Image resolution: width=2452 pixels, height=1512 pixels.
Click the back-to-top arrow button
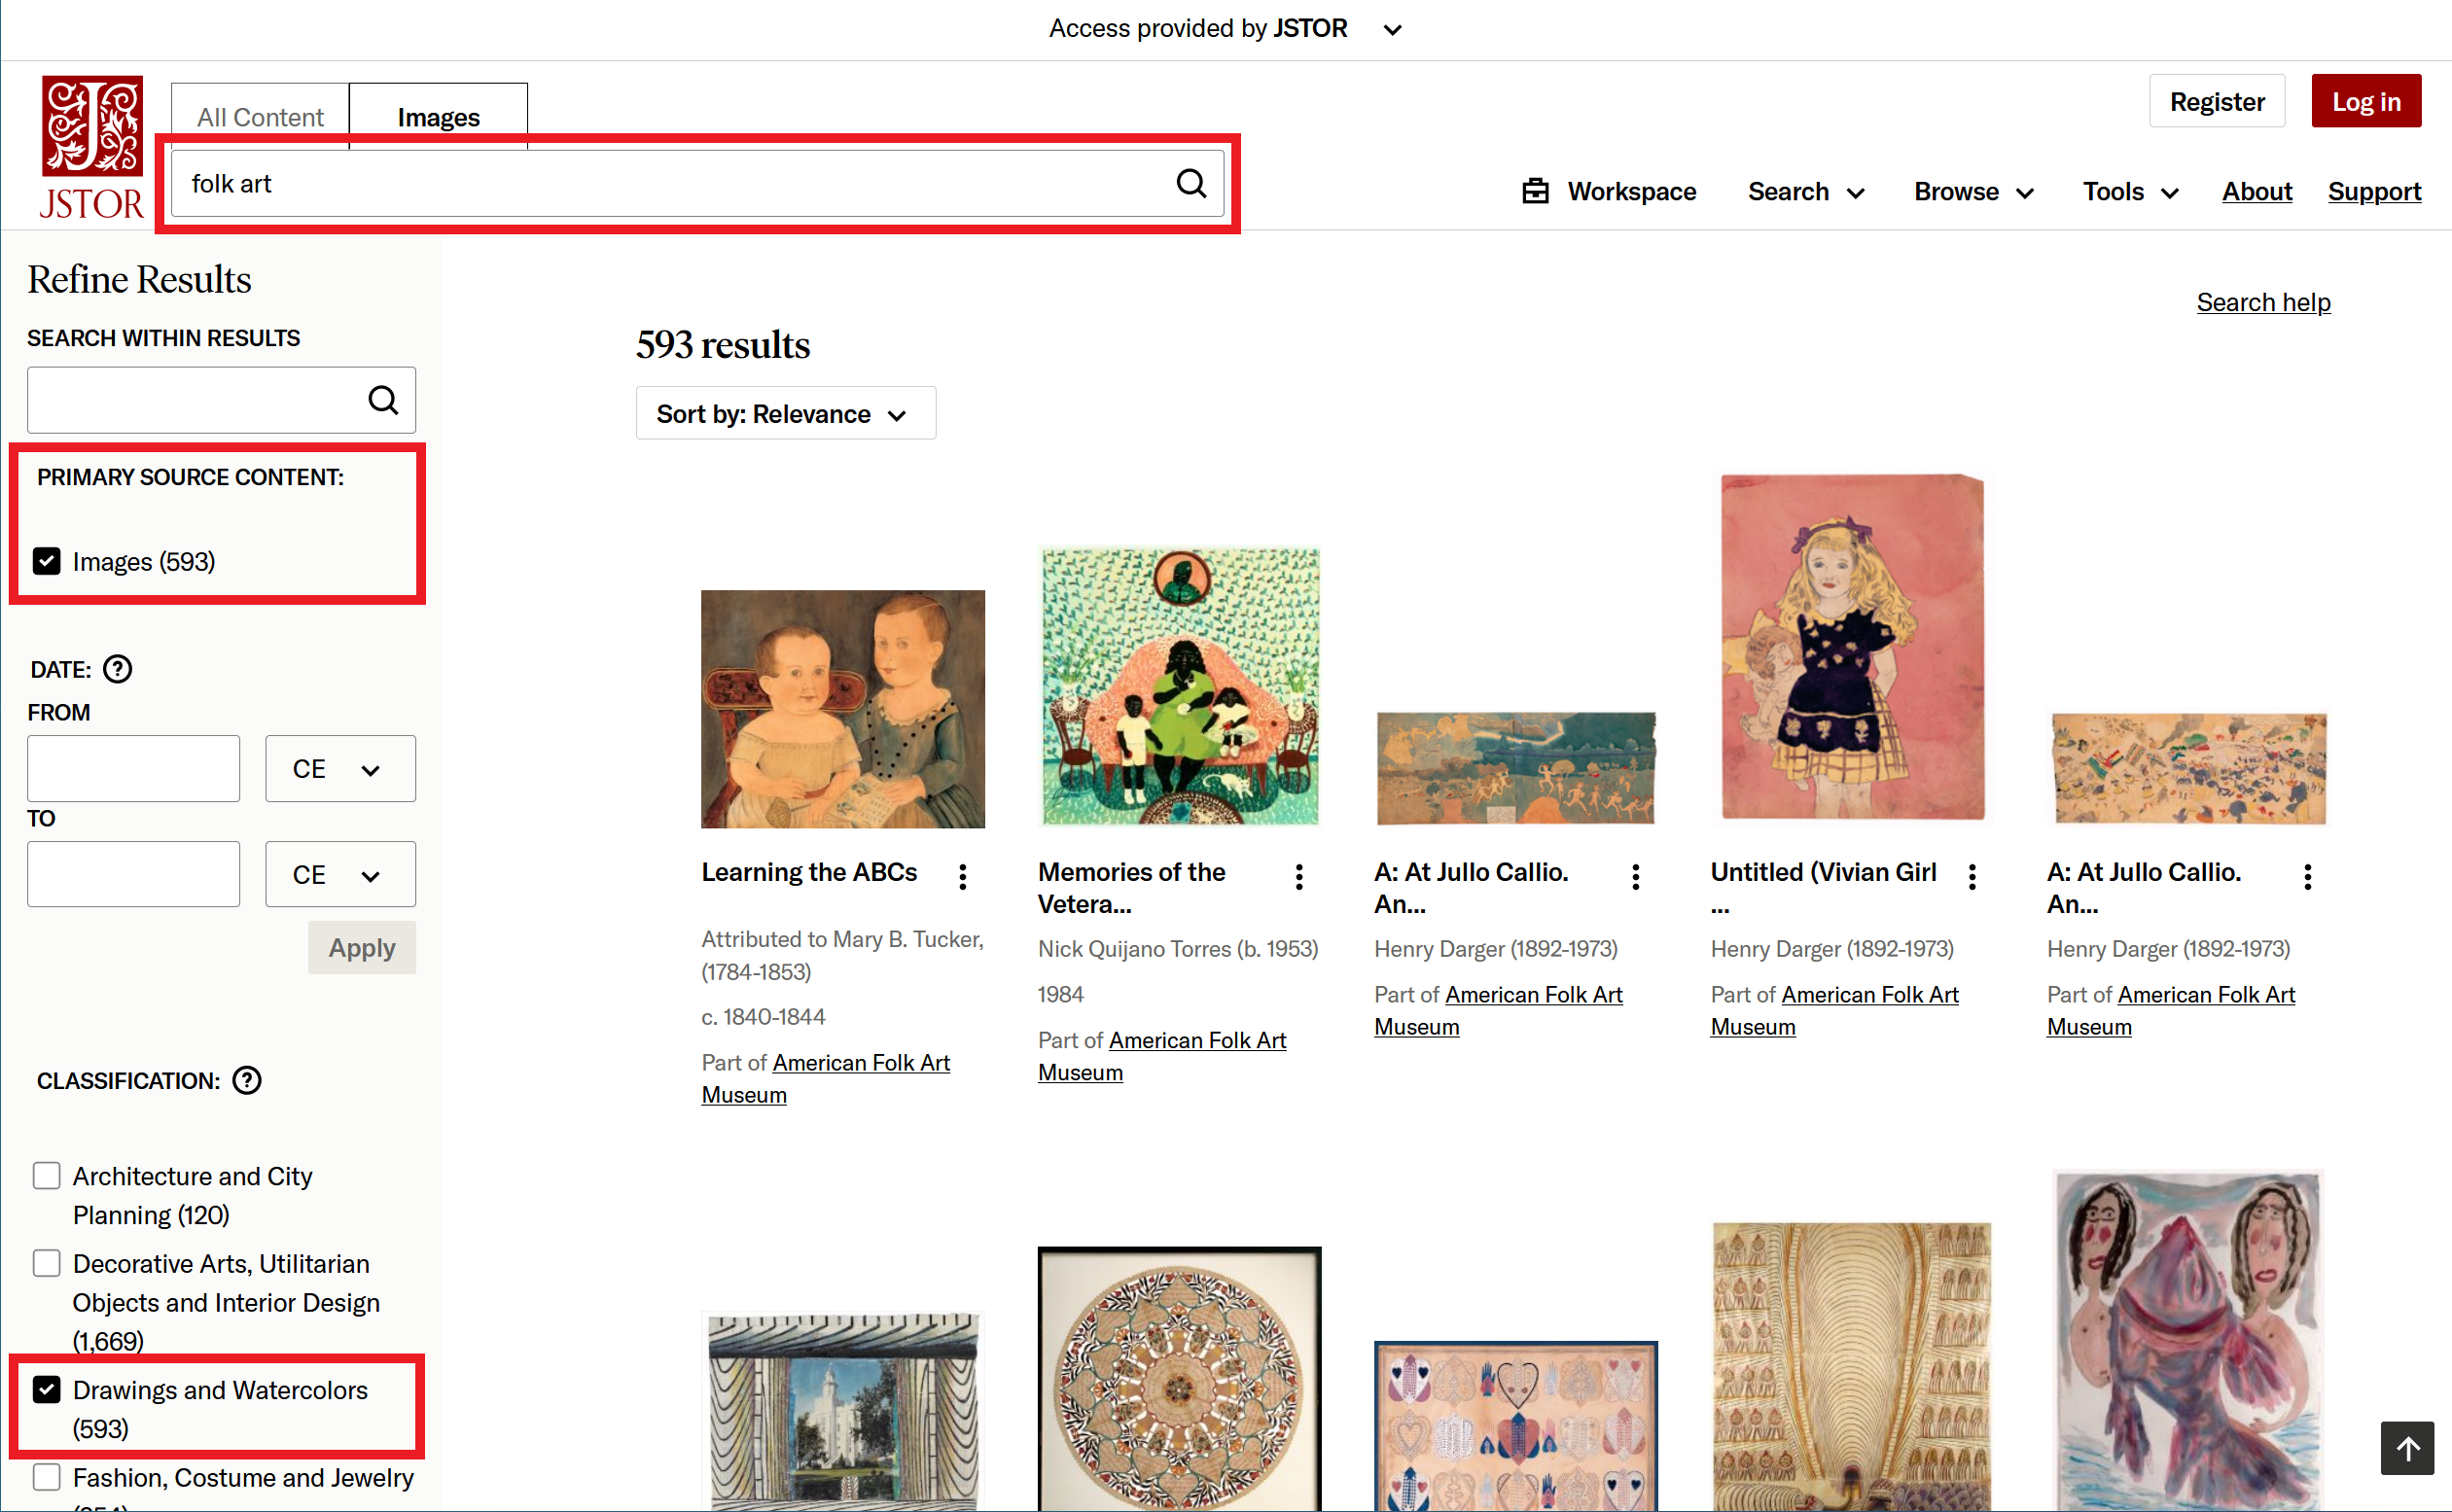[x=2406, y=1448]
